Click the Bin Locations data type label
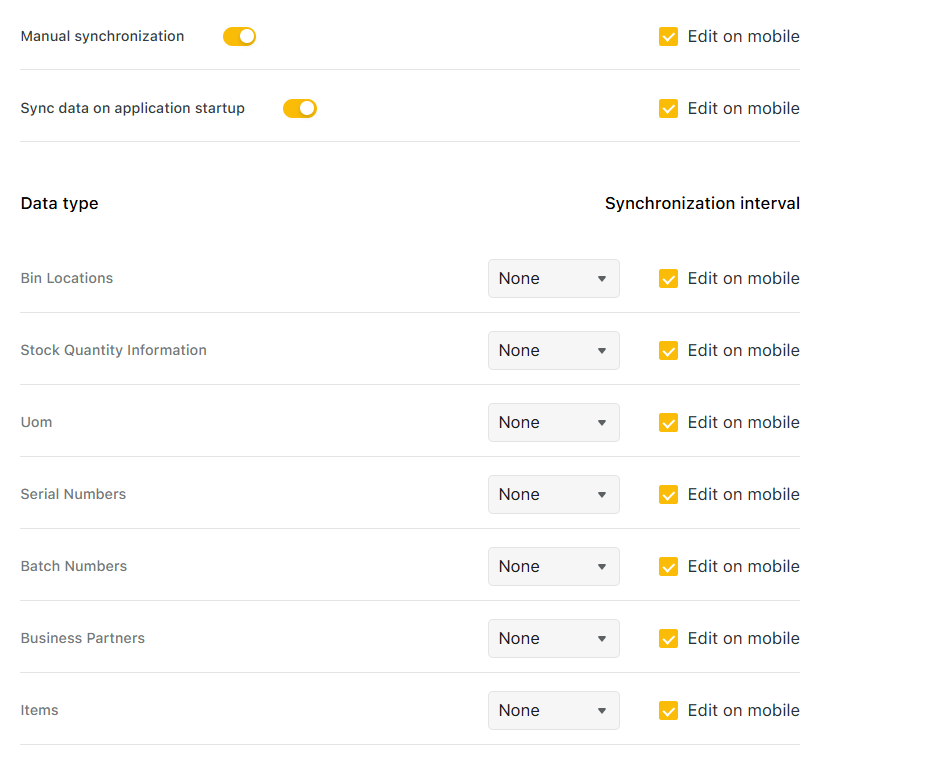 tap(67, 279)
